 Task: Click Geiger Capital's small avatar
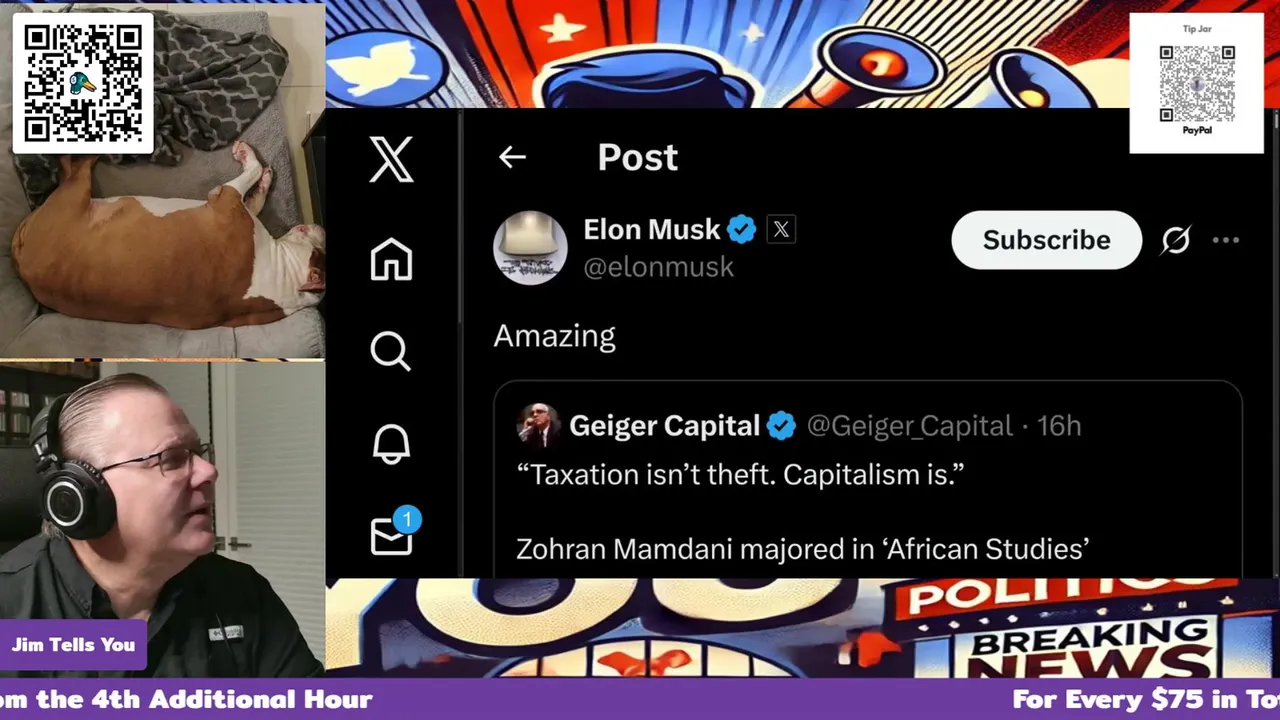click(538, 425)
